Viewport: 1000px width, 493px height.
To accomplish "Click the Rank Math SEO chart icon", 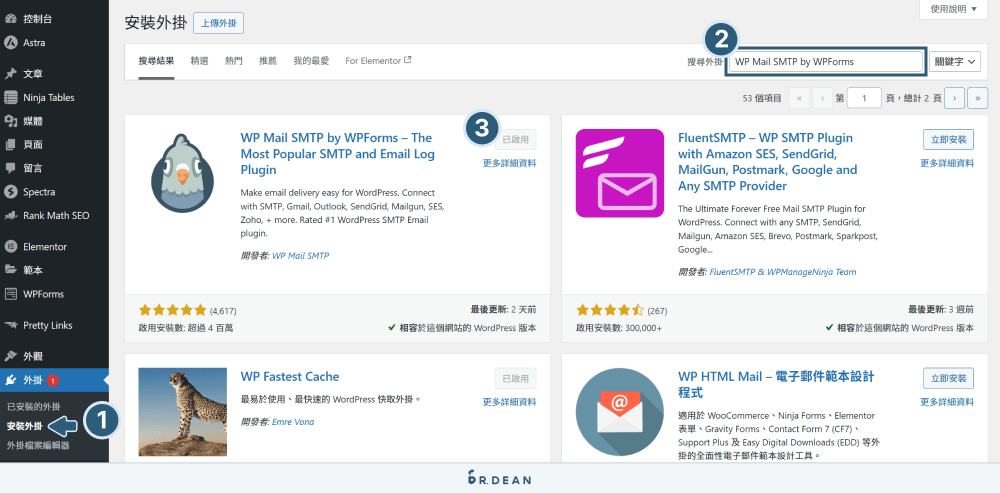I will click(10, 216).
